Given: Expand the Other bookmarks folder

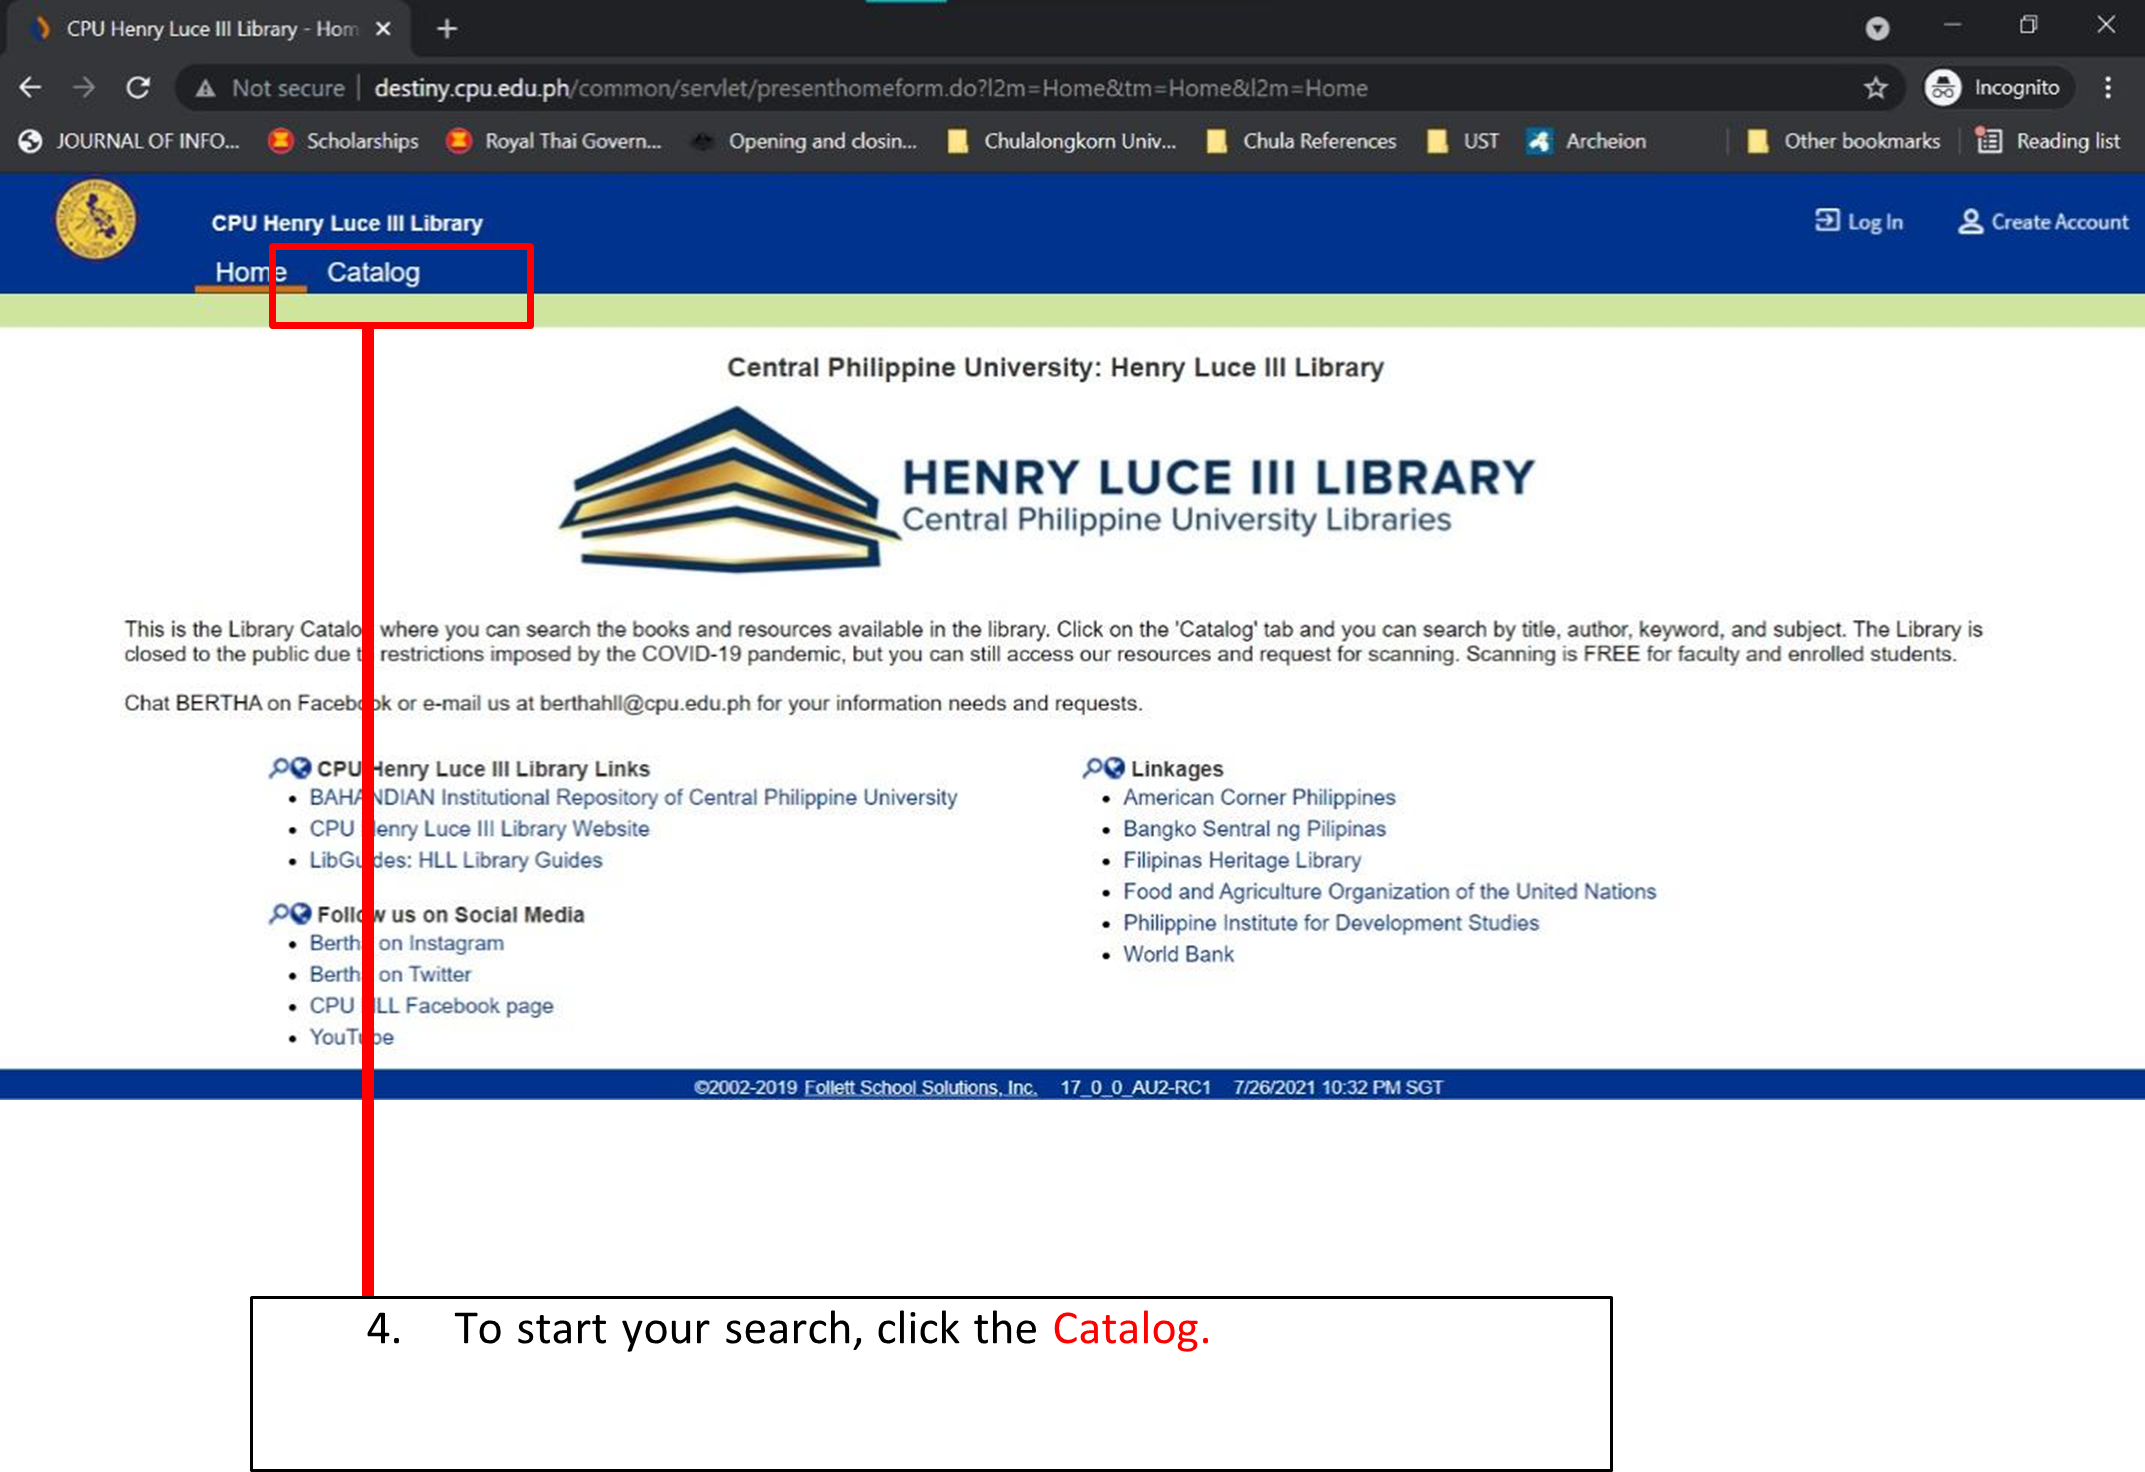Looking at the screenshot, I should pyautogui.click(x=1844, y=141).
